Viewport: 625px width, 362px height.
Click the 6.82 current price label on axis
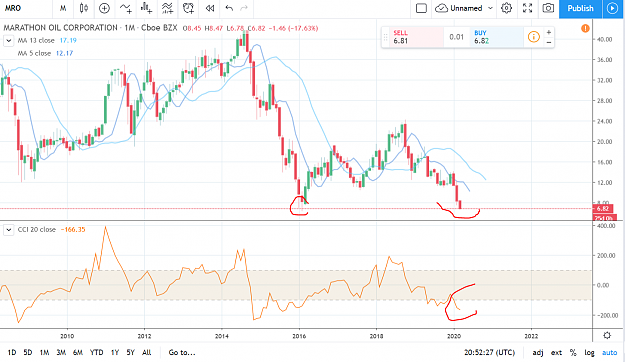coord(604,209)
